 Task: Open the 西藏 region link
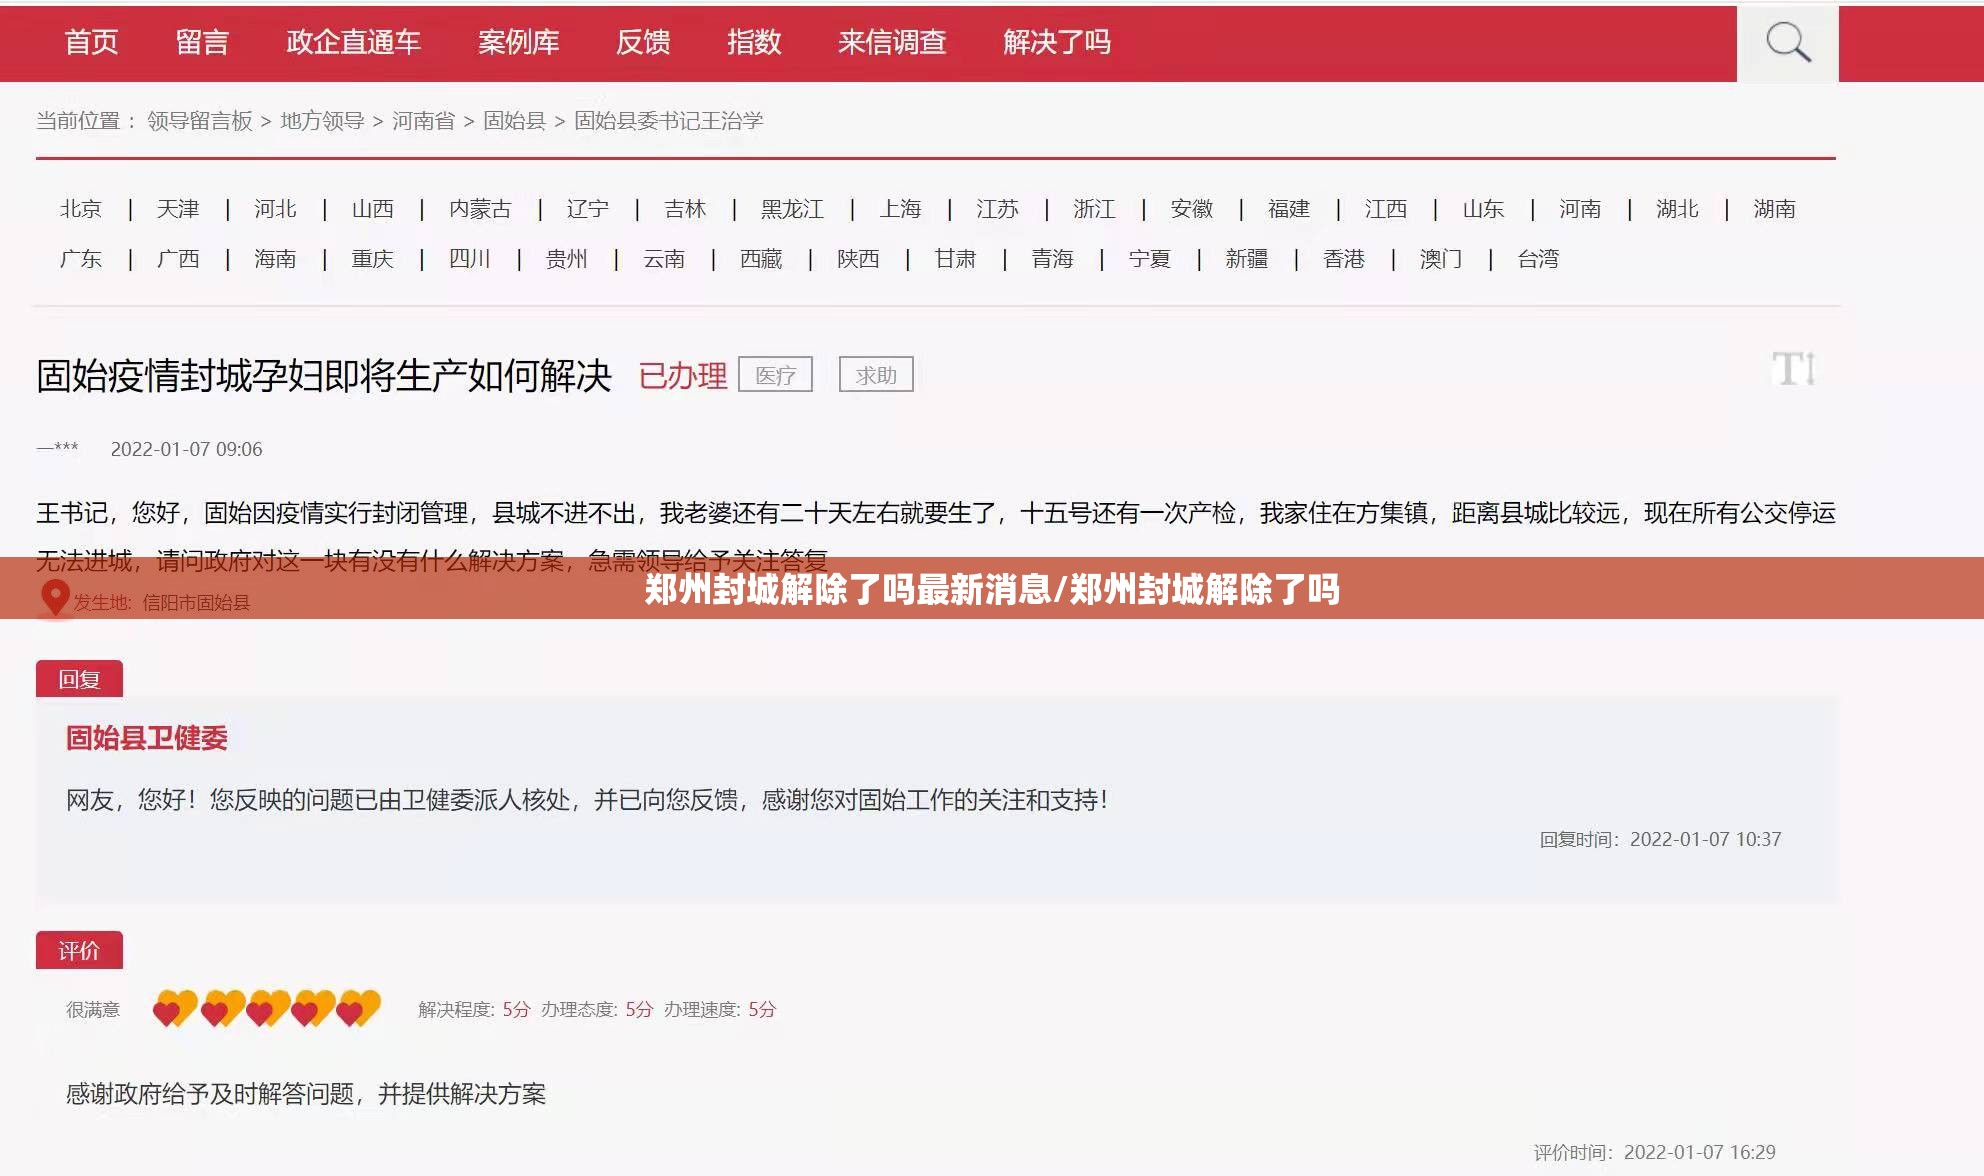(761, 259)
